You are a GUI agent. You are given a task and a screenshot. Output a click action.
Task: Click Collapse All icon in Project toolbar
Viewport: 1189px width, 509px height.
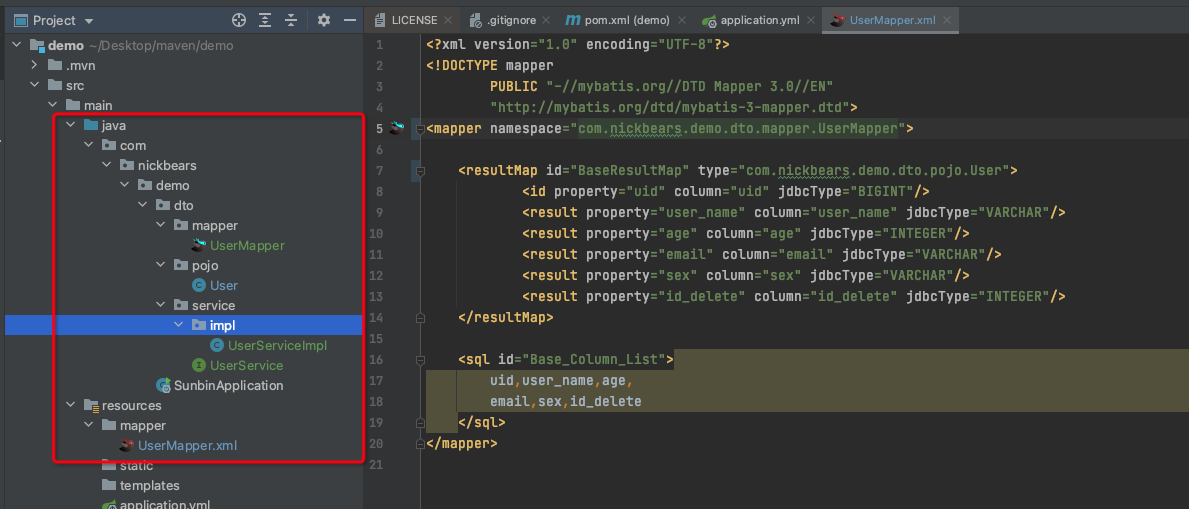tap(290, 20)
